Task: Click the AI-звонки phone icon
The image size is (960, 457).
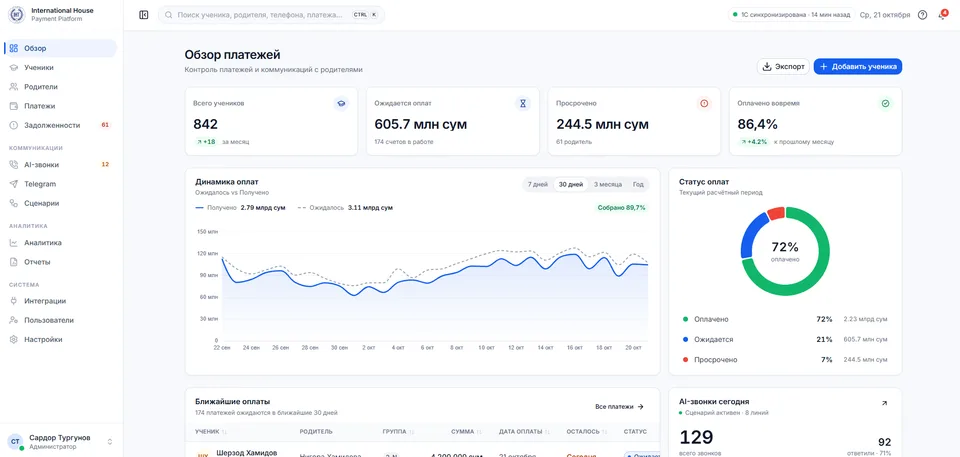Action: tap(13, 165)
